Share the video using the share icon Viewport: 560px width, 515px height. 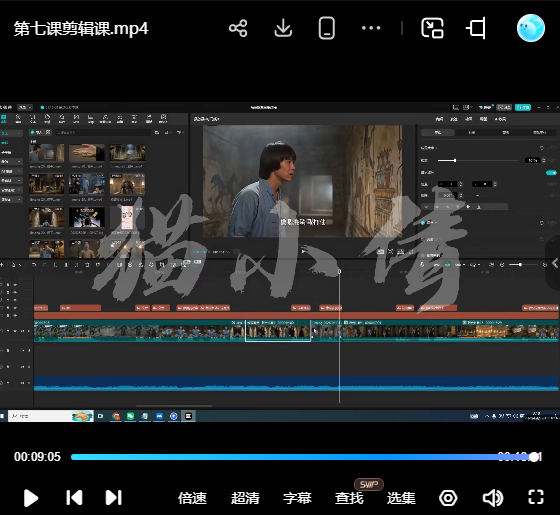click(x=238, y=28)
